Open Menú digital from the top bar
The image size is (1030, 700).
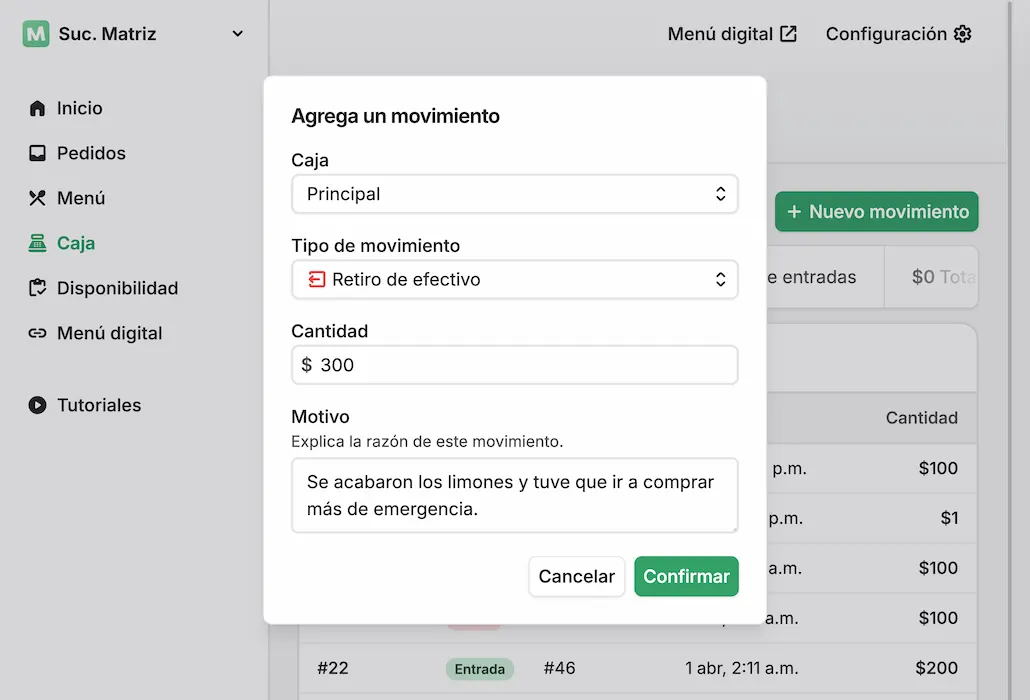tap(718, 33)
